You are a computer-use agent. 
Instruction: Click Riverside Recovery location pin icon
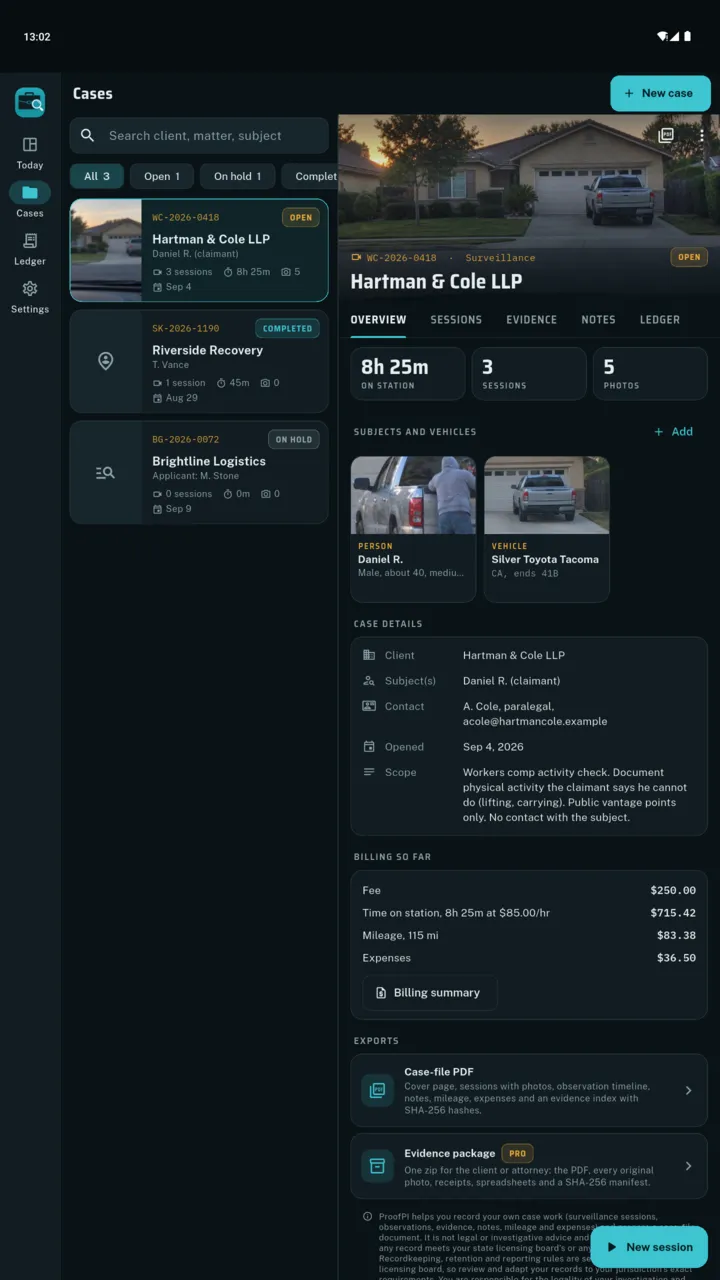(x=106, y=361)
